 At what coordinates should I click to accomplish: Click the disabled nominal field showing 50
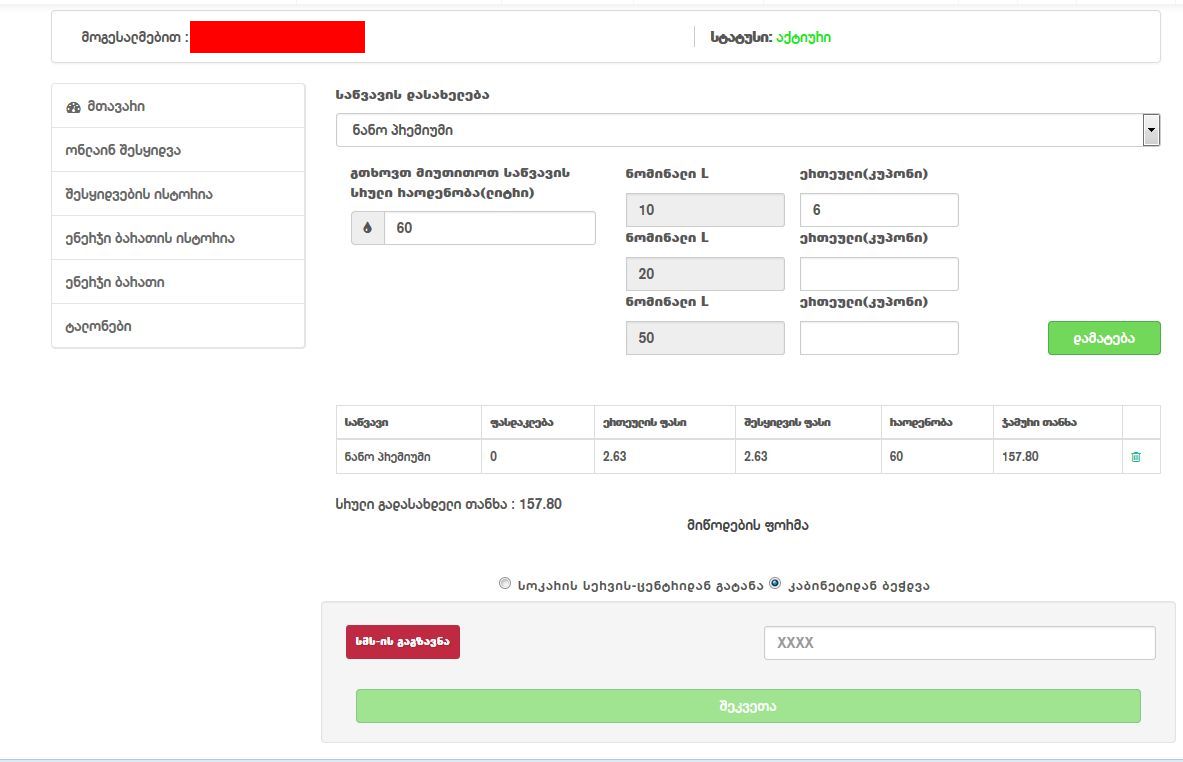pos(705,338)
